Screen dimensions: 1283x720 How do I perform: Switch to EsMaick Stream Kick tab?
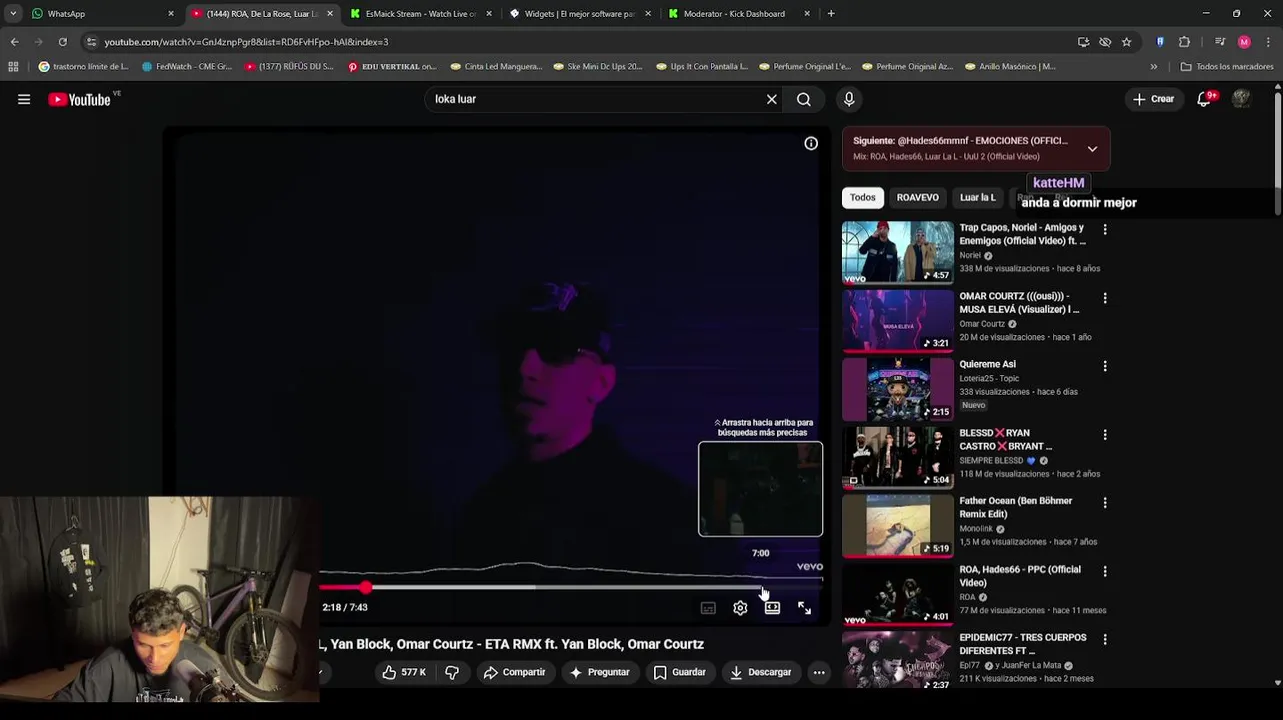(421, 14)
